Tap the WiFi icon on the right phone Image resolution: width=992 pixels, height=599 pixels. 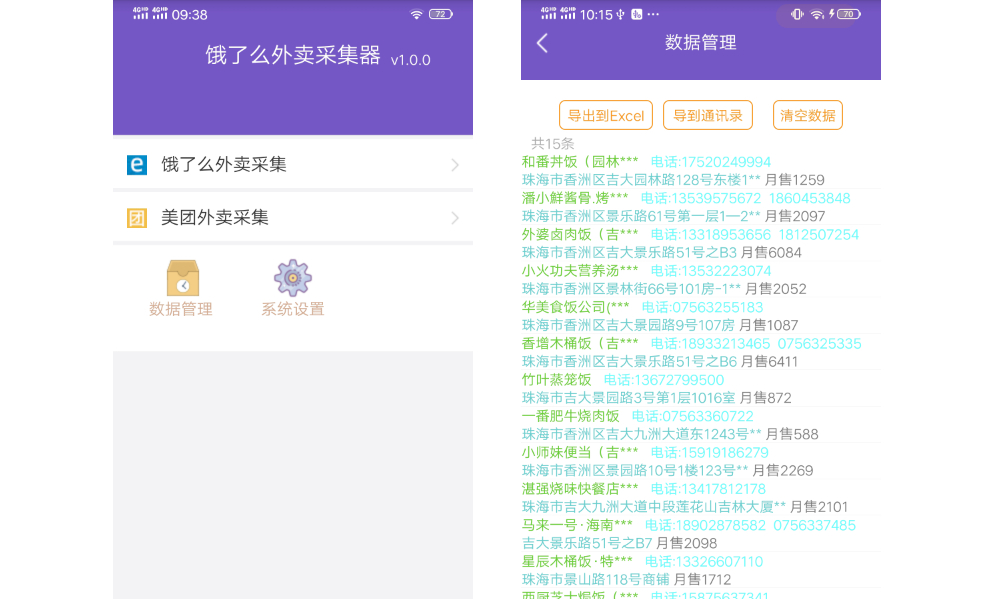pos(817,14)
